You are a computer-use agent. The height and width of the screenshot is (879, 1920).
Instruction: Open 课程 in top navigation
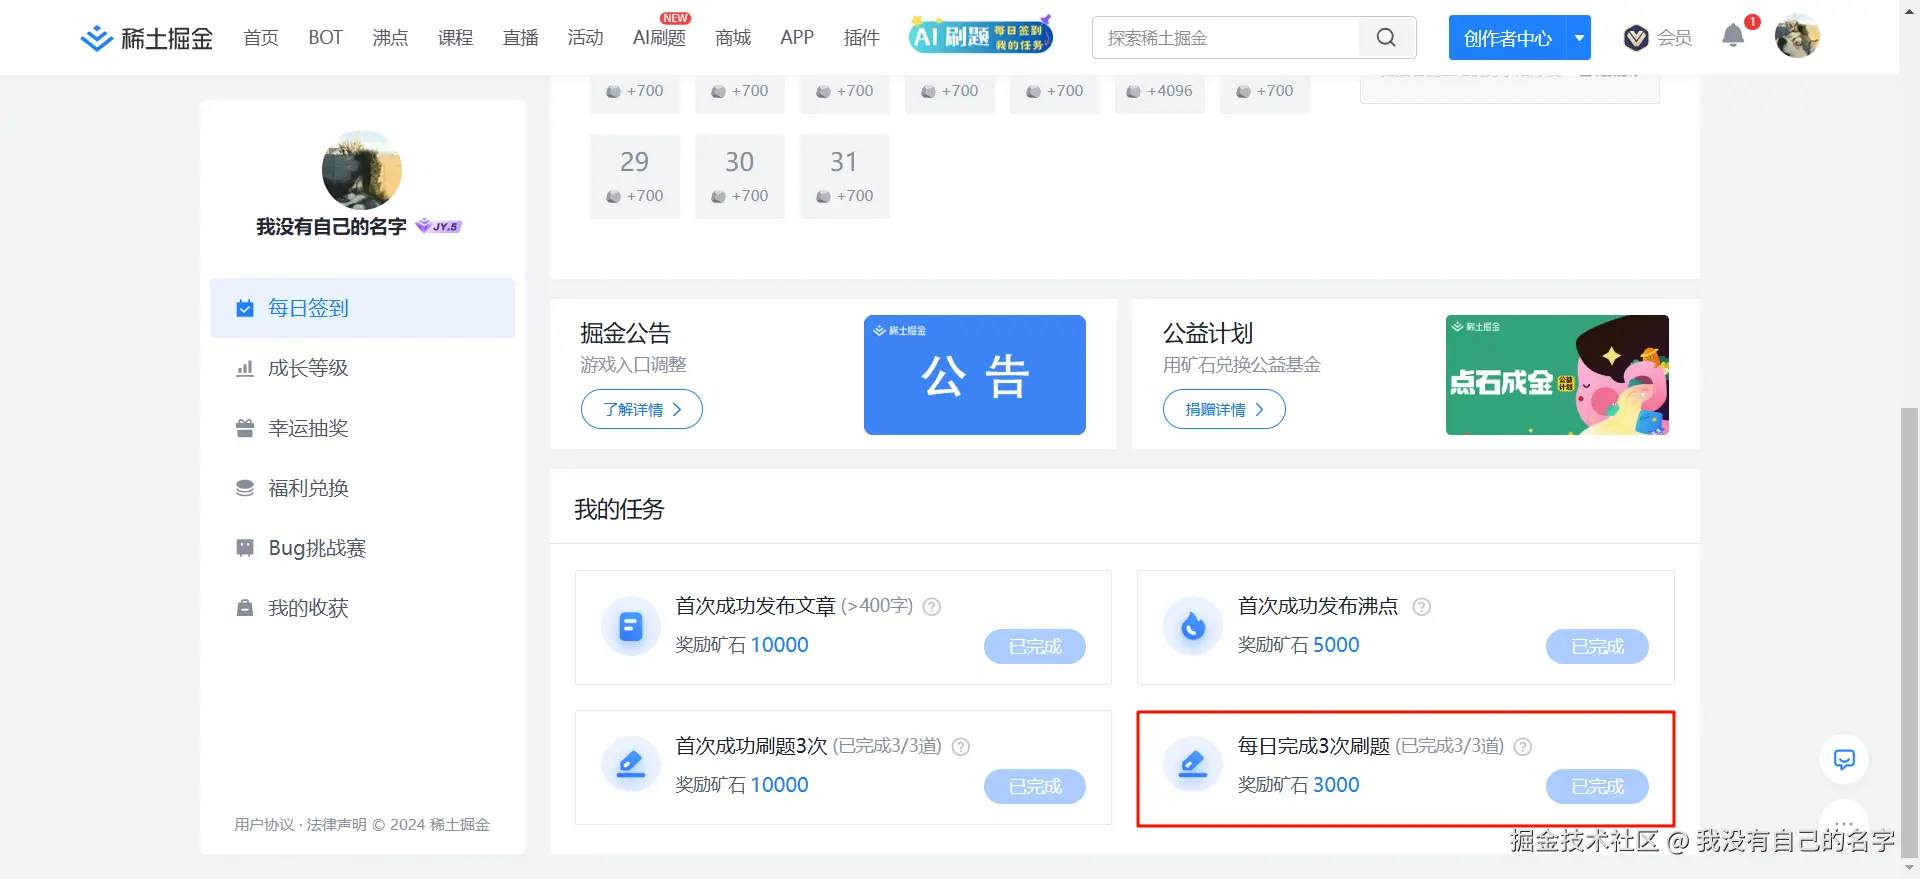point(455,38)
